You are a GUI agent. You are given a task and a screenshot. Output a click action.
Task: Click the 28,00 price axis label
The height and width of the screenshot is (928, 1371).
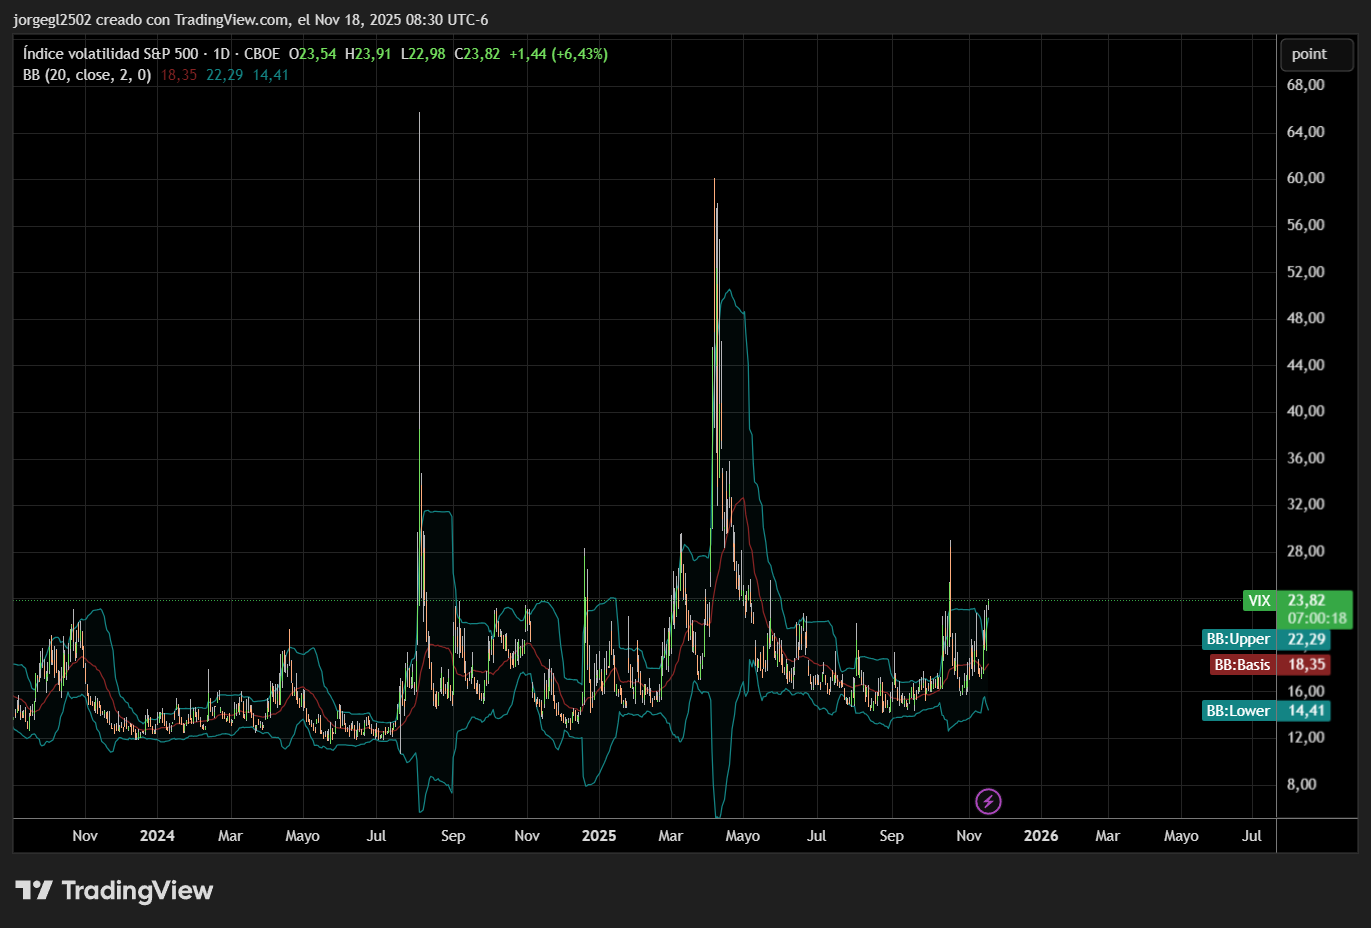click(x=1305, y=551)
